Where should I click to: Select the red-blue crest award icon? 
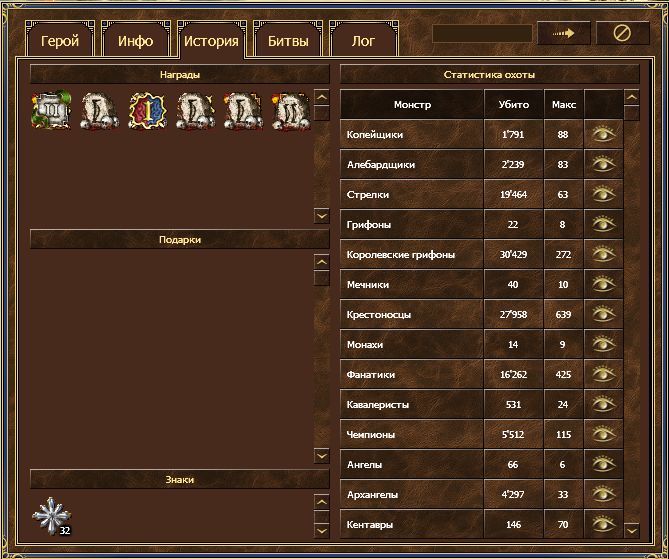coord(146,111)
